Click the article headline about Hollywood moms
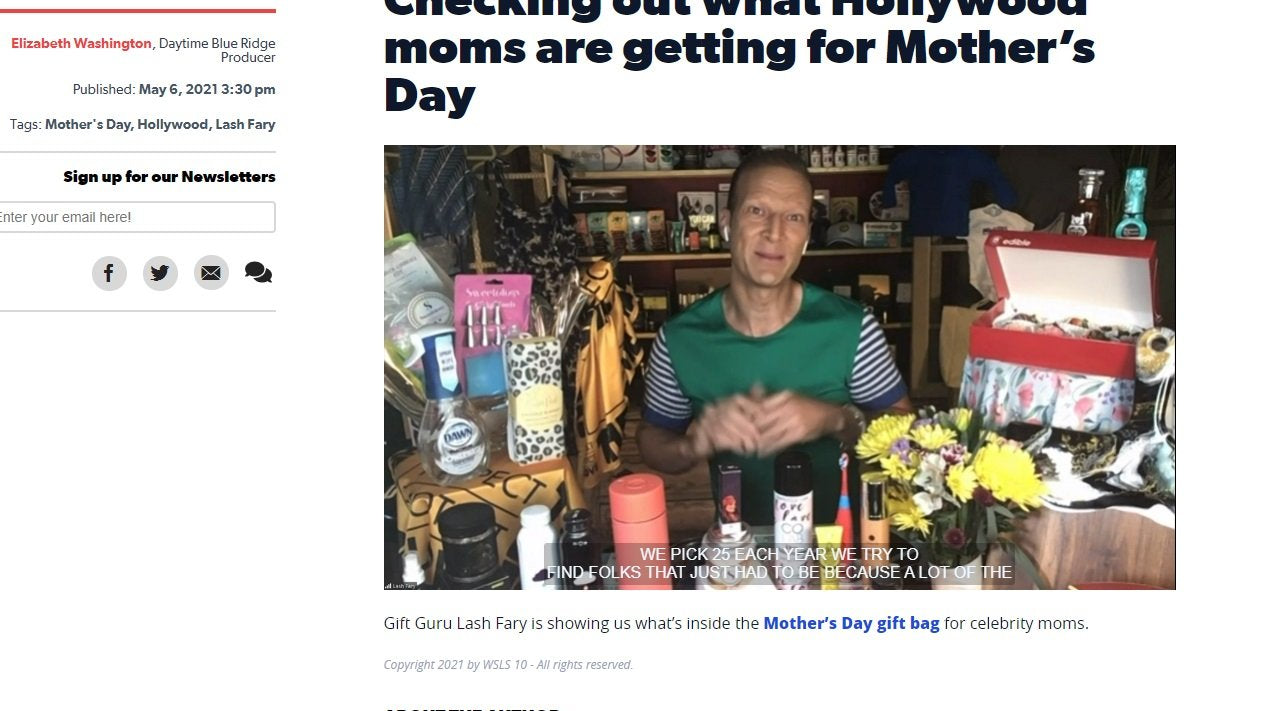The image size is (1266, 711). pyautogui.click(x=740, y=48)
